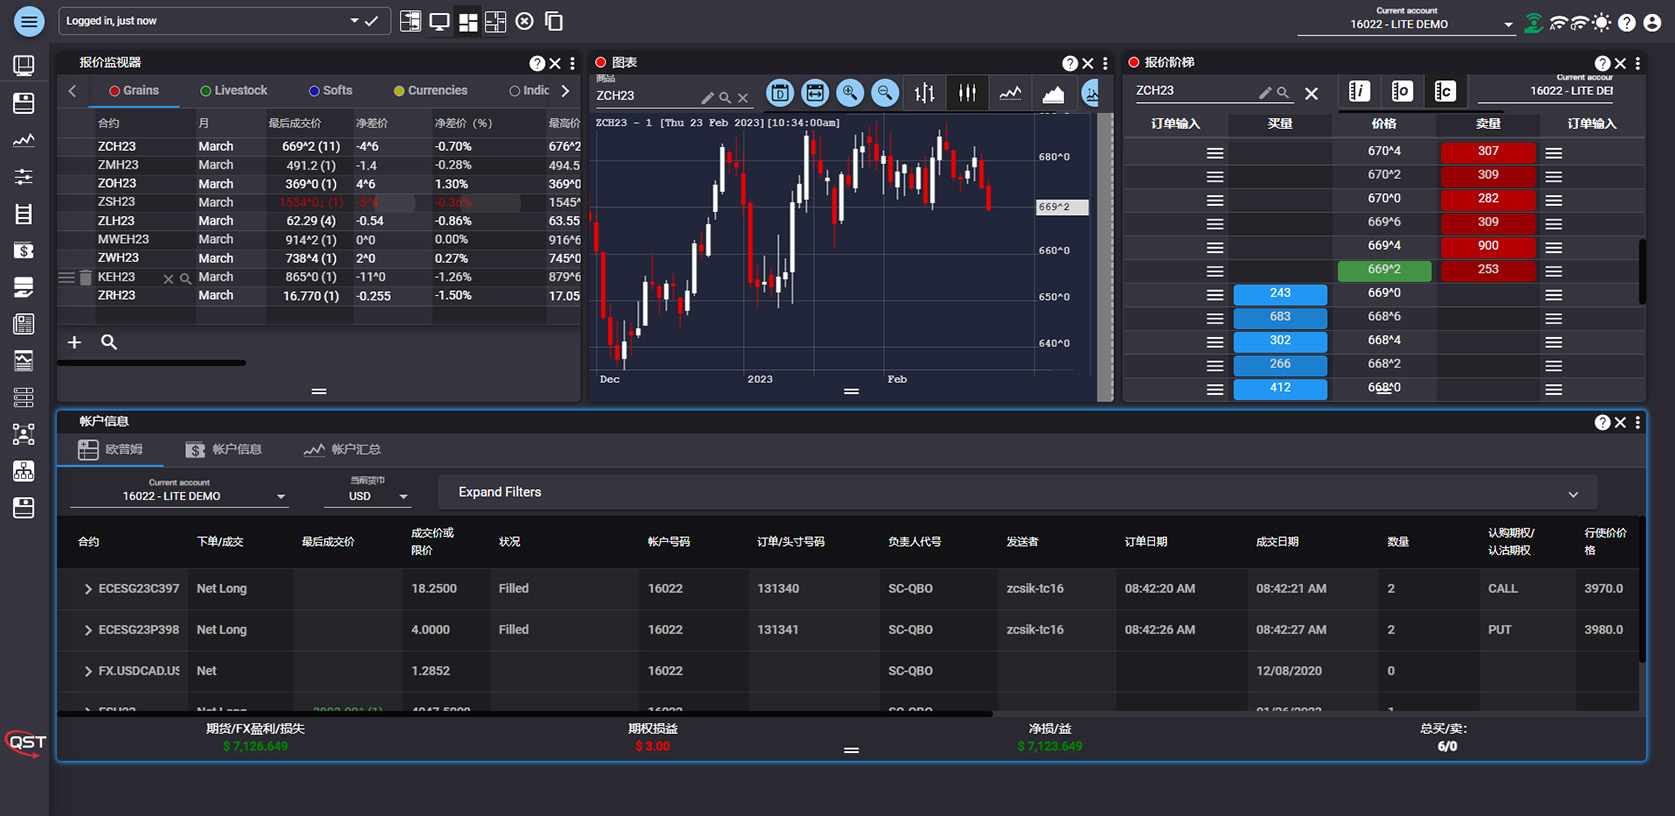The image size is (1675, 816).
Task: Delete the KEH23 row with trash icon
Action: coord(86,278)
